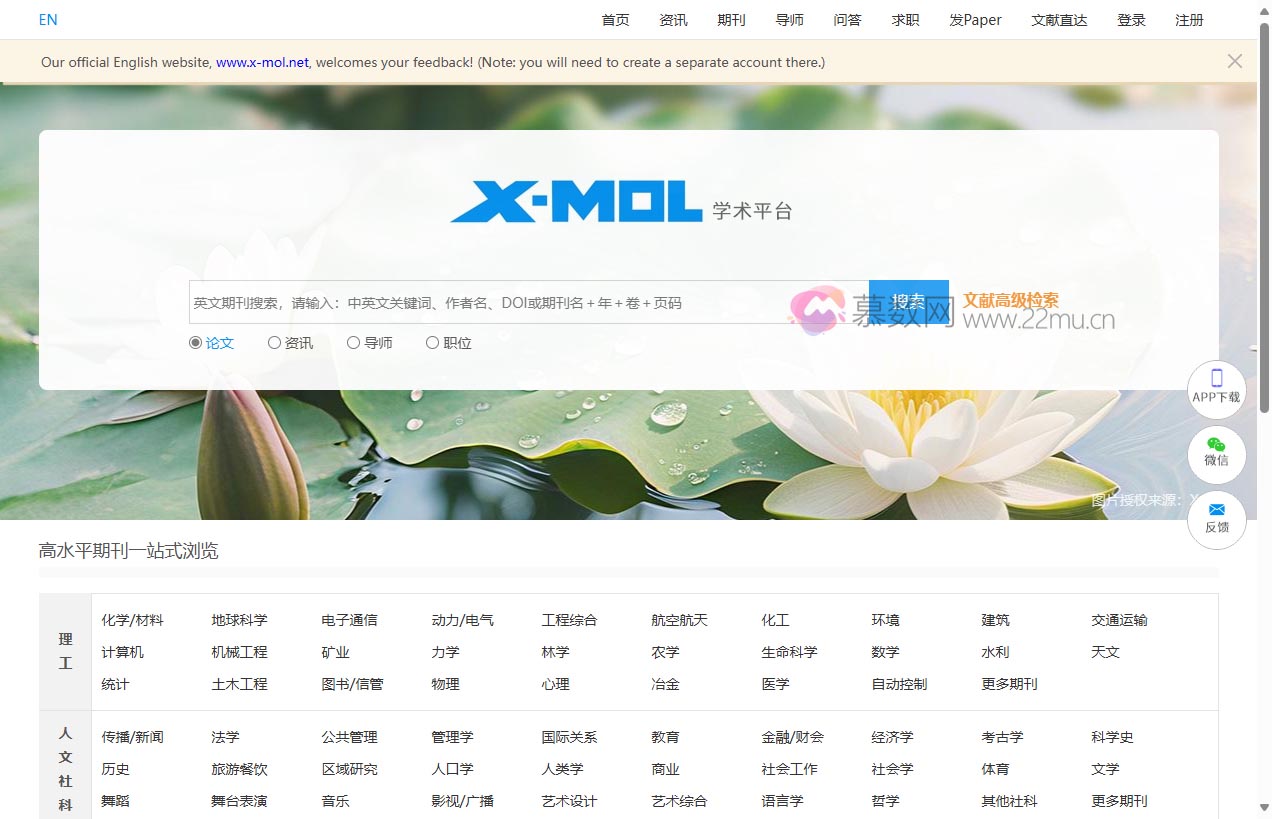This screenshot has height=819, width=1272.
Task: Open 文献直达 in the top navigation
Action: point(1058,19)
